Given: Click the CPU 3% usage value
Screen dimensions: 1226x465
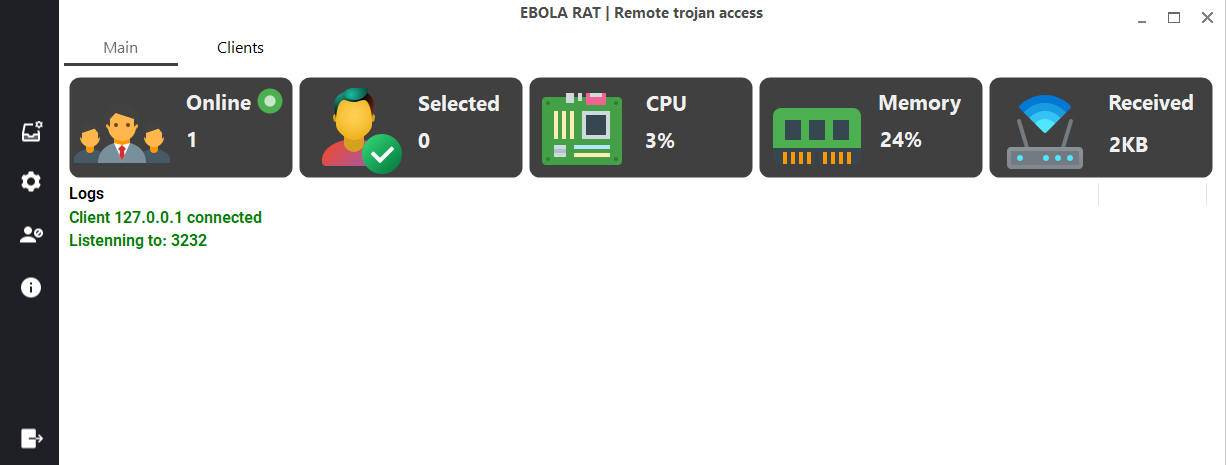Looking at the screenshot, I should pos(660,141).
